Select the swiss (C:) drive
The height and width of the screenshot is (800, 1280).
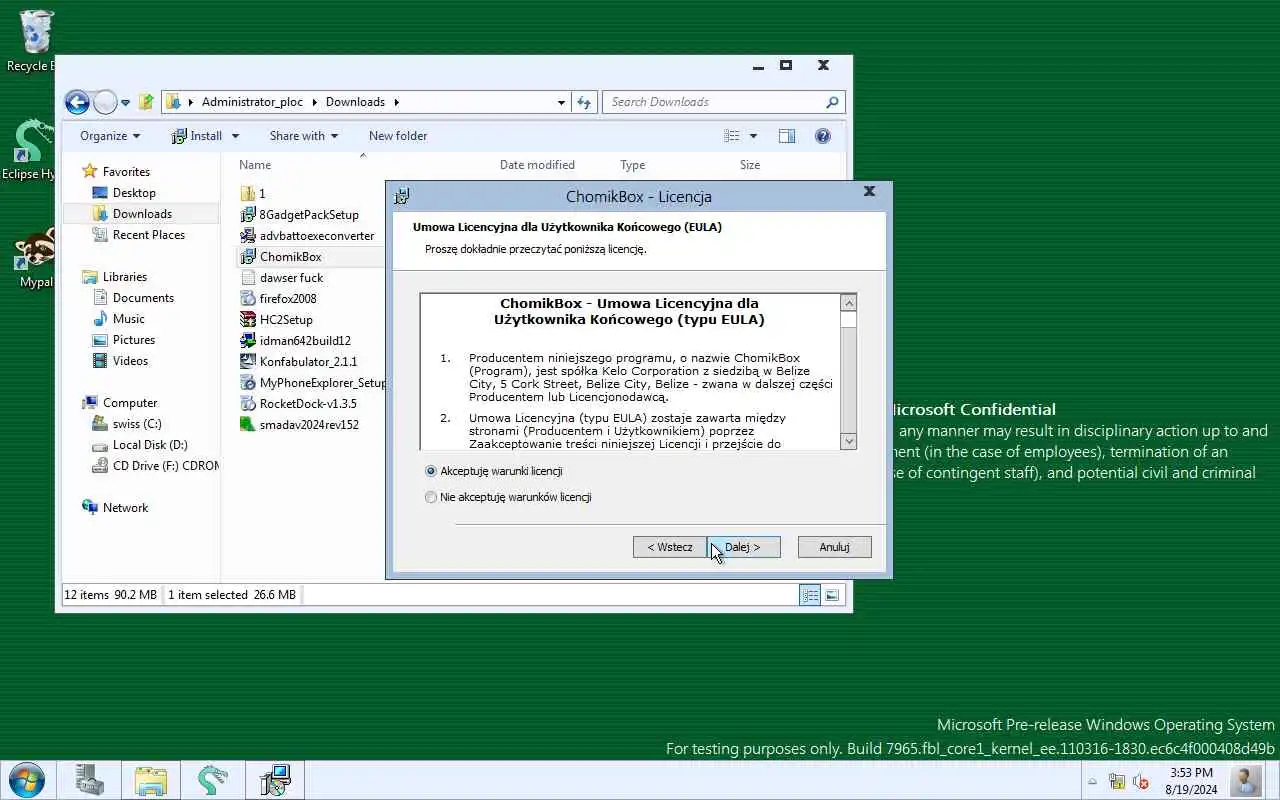[137, 424]
